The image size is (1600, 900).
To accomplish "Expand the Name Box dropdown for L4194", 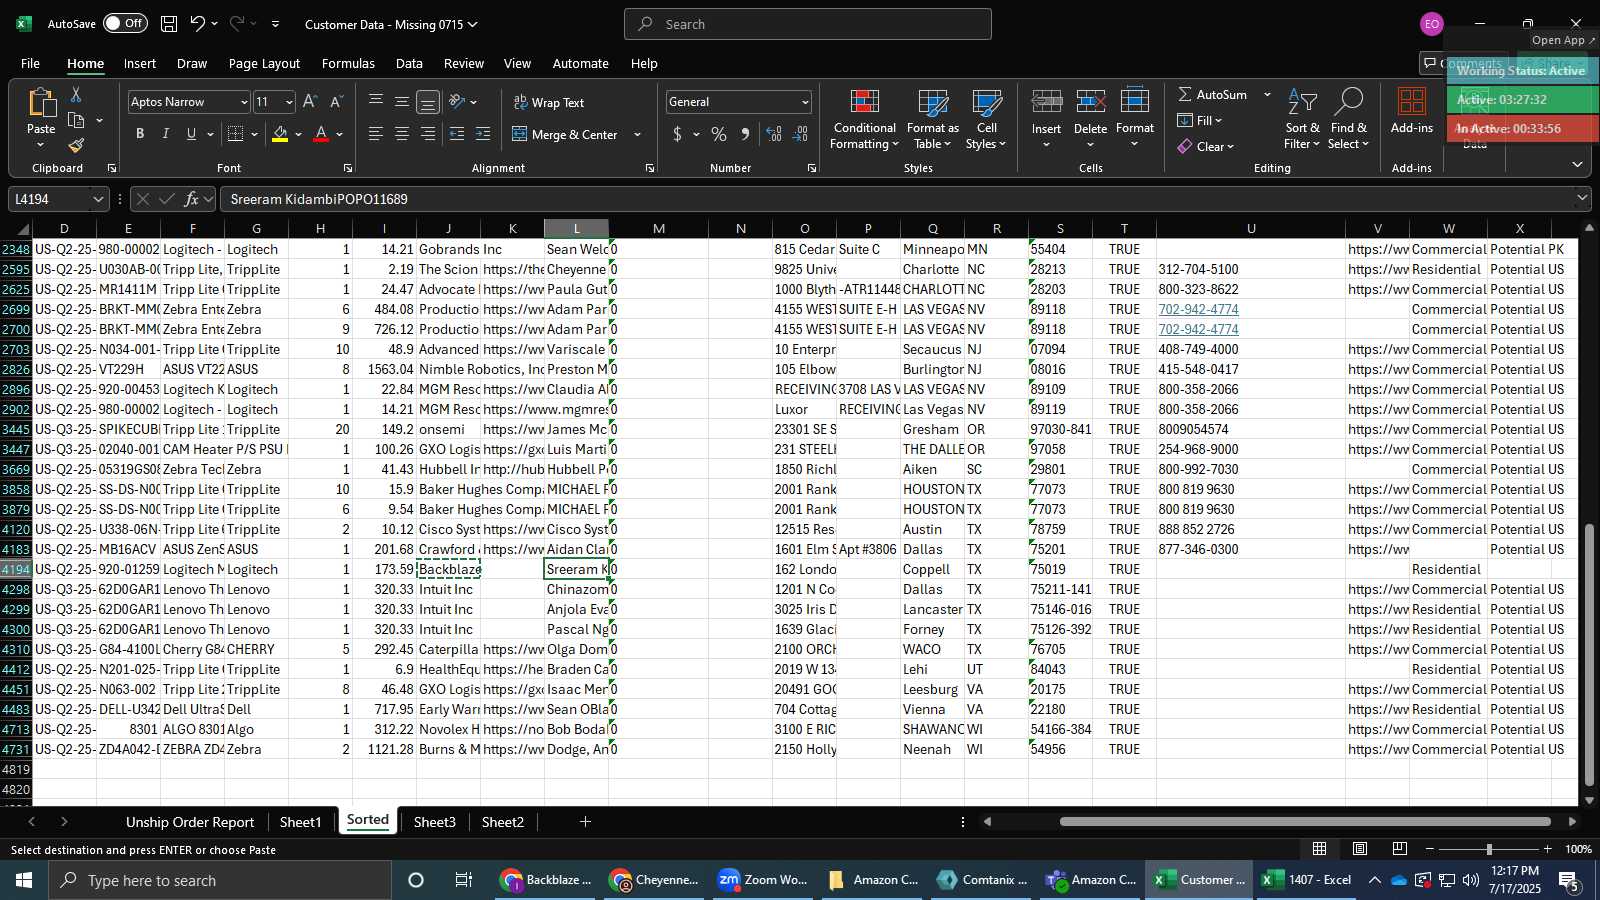I will pos(98,199).
